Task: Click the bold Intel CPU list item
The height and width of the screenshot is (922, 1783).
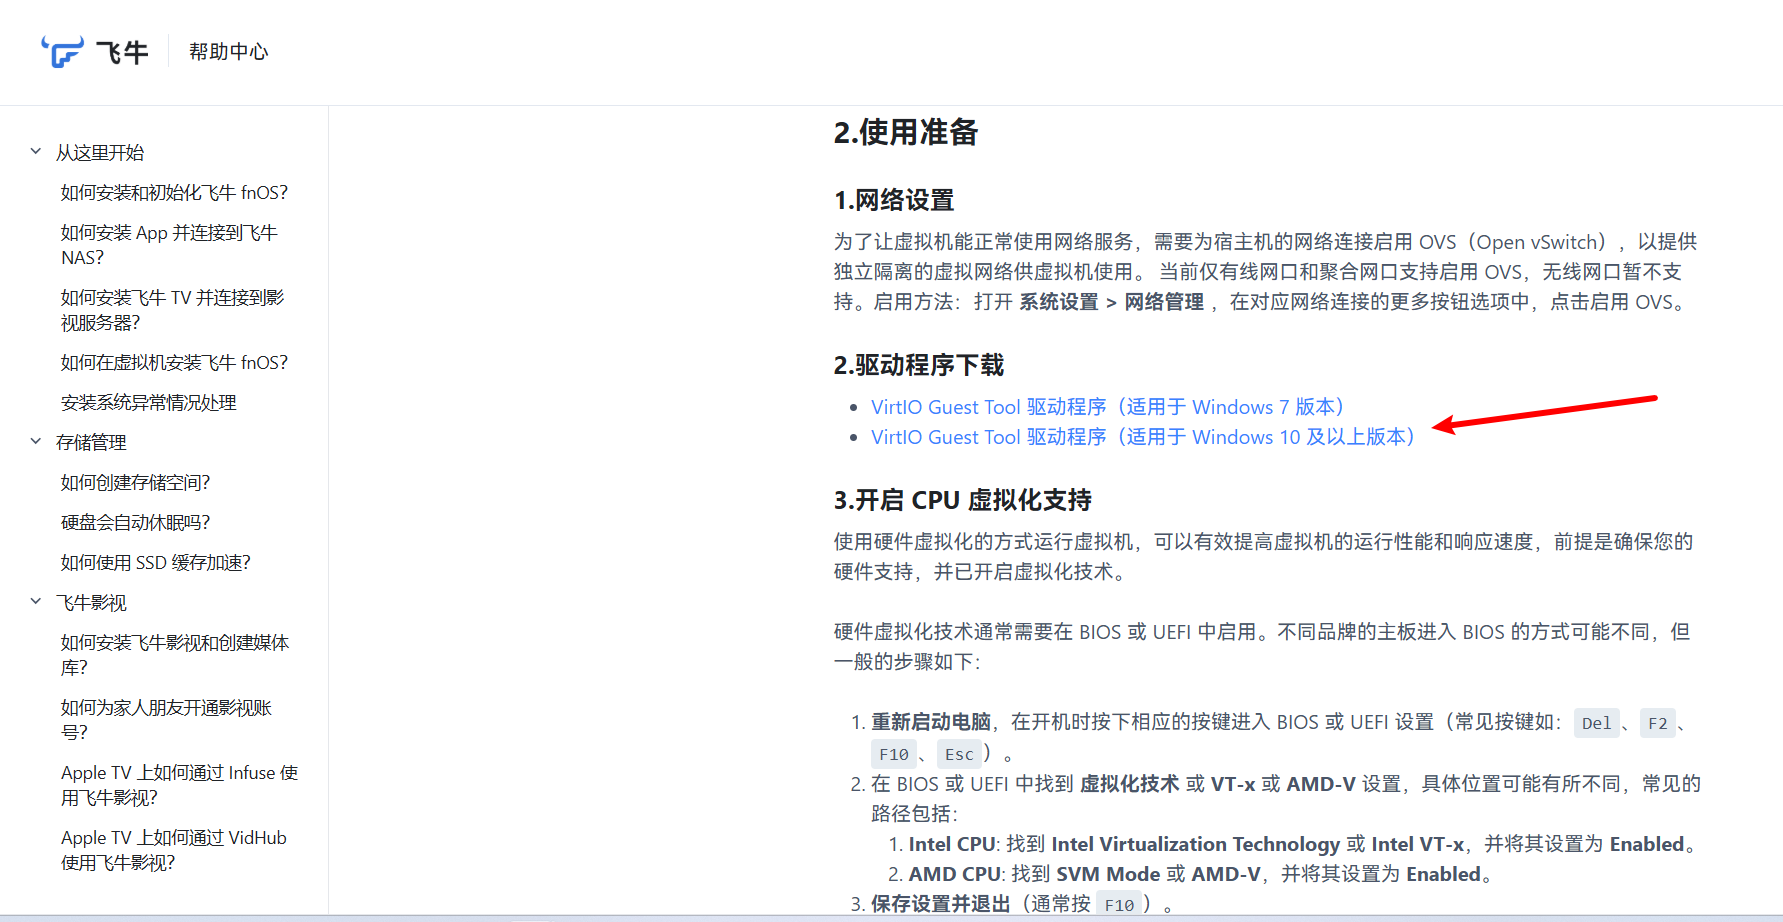Action: click(x=952, y=844)
